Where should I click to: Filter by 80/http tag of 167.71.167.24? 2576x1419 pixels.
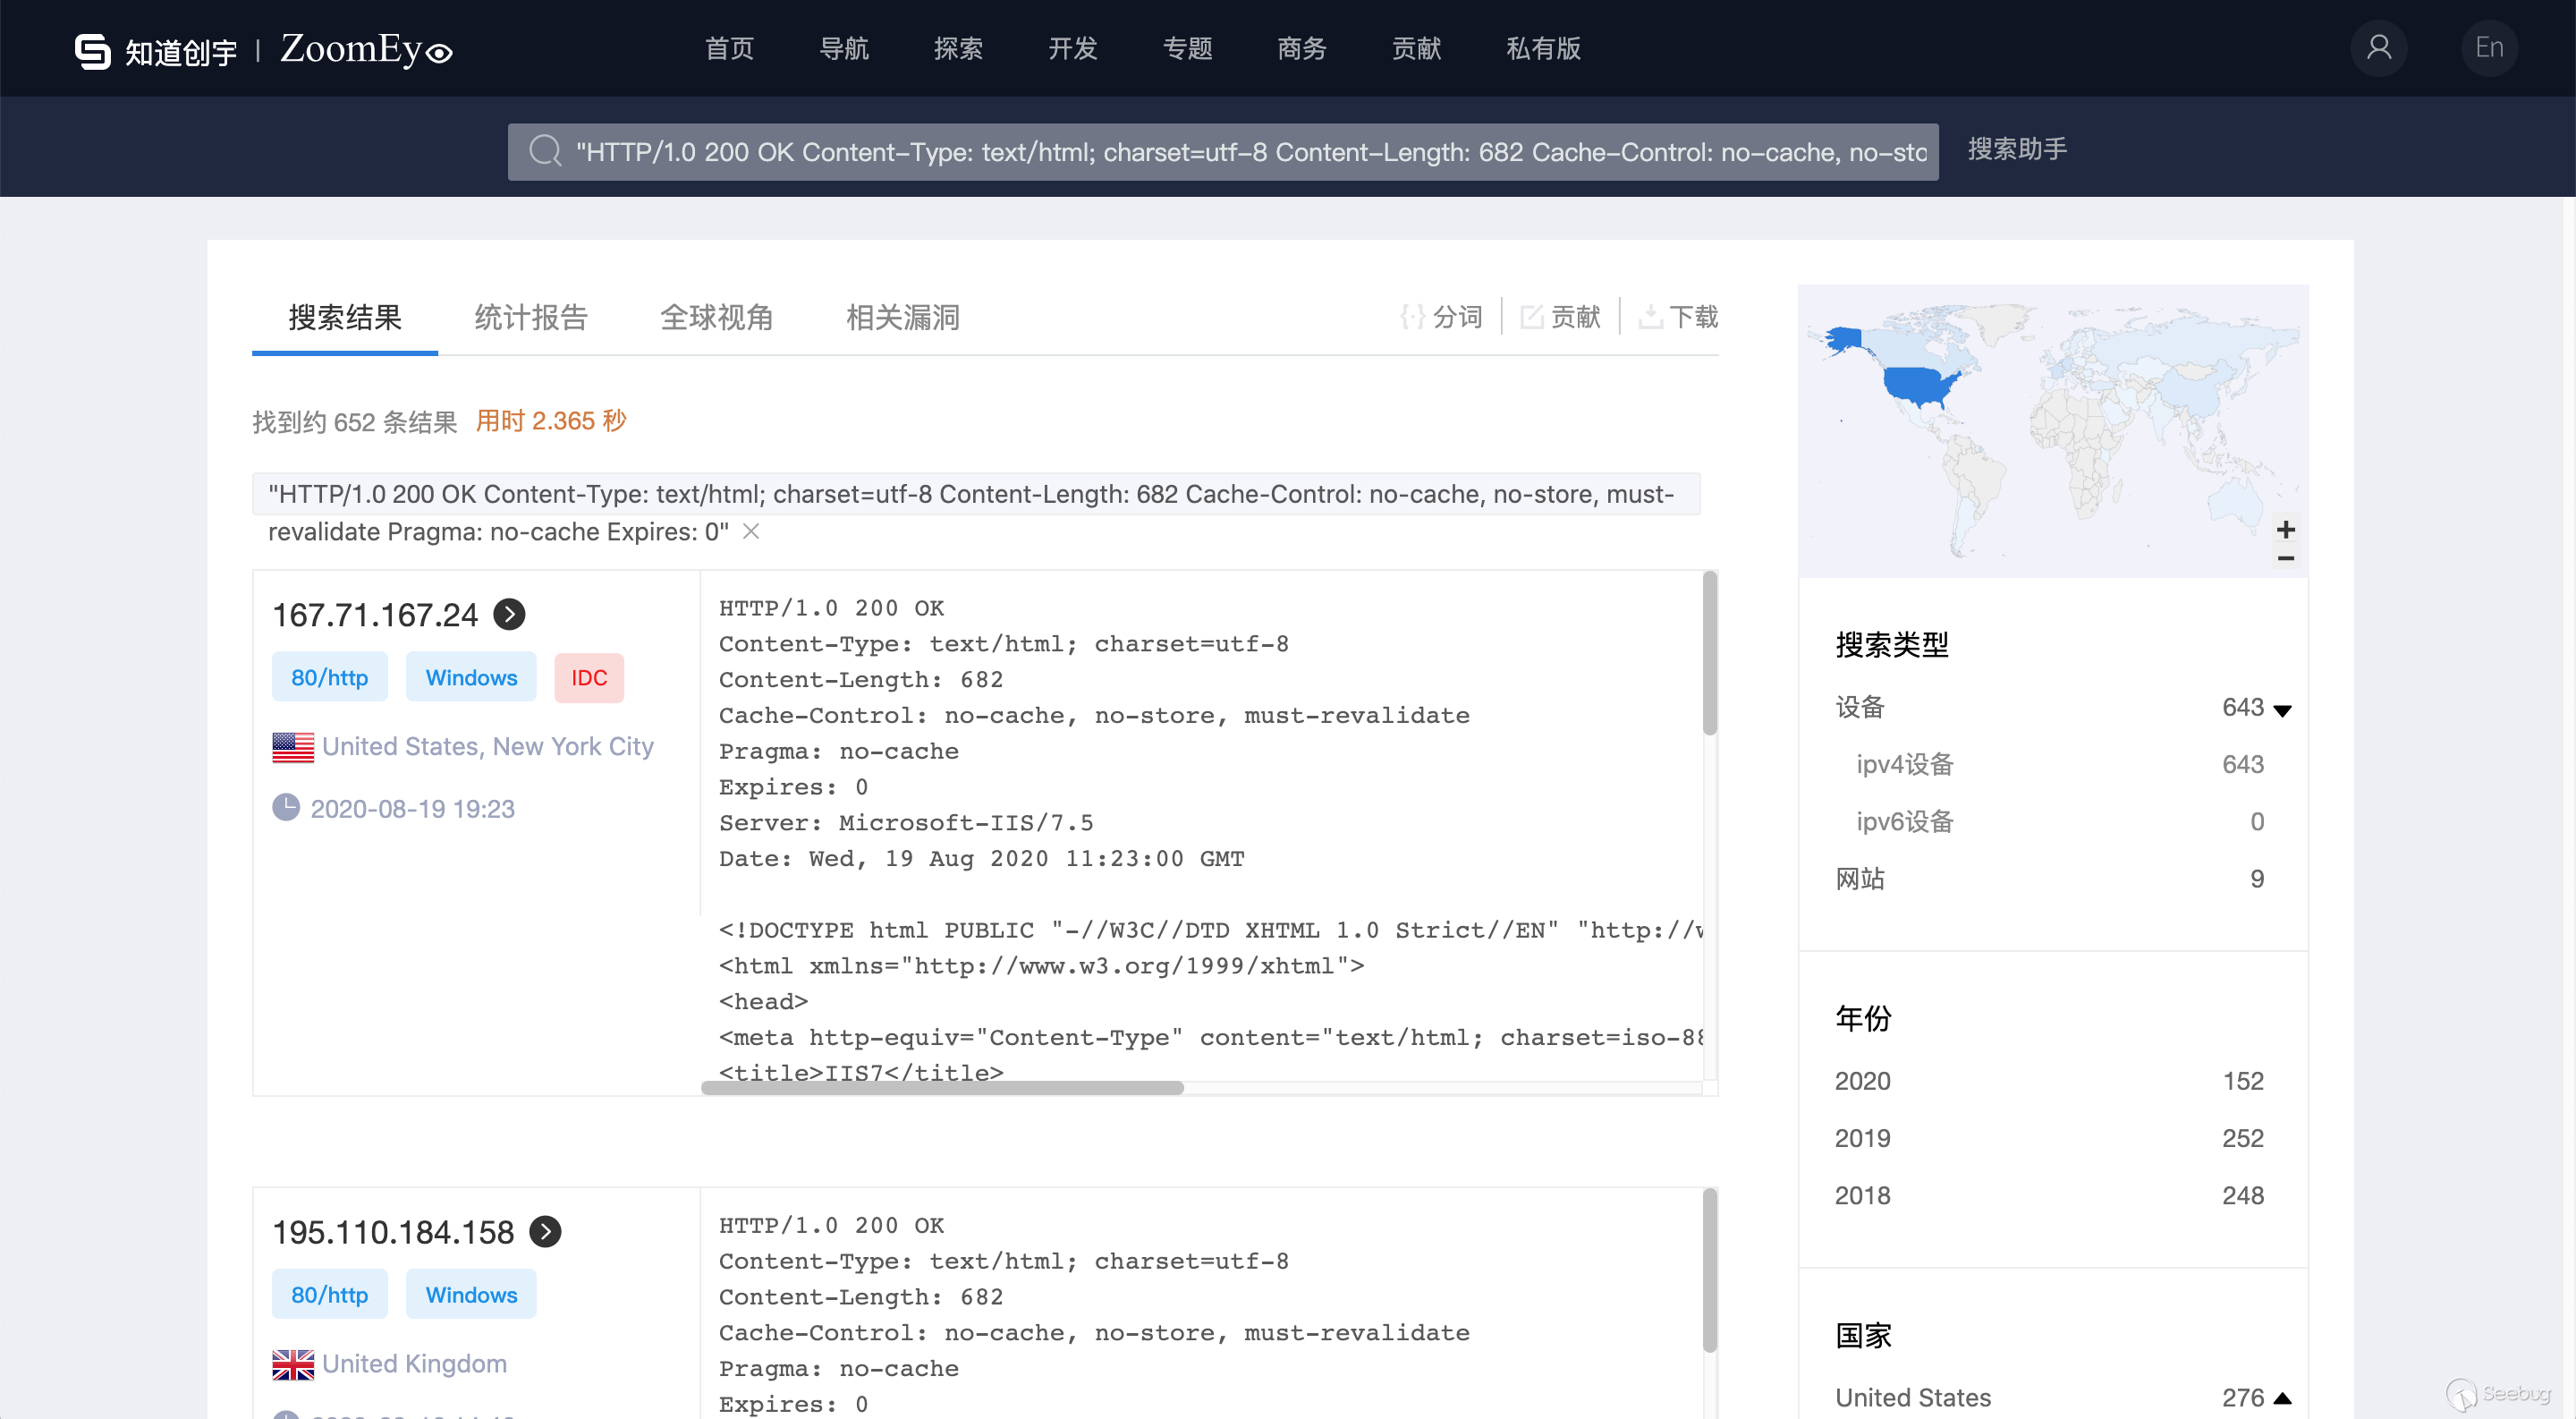click(329, 678)
